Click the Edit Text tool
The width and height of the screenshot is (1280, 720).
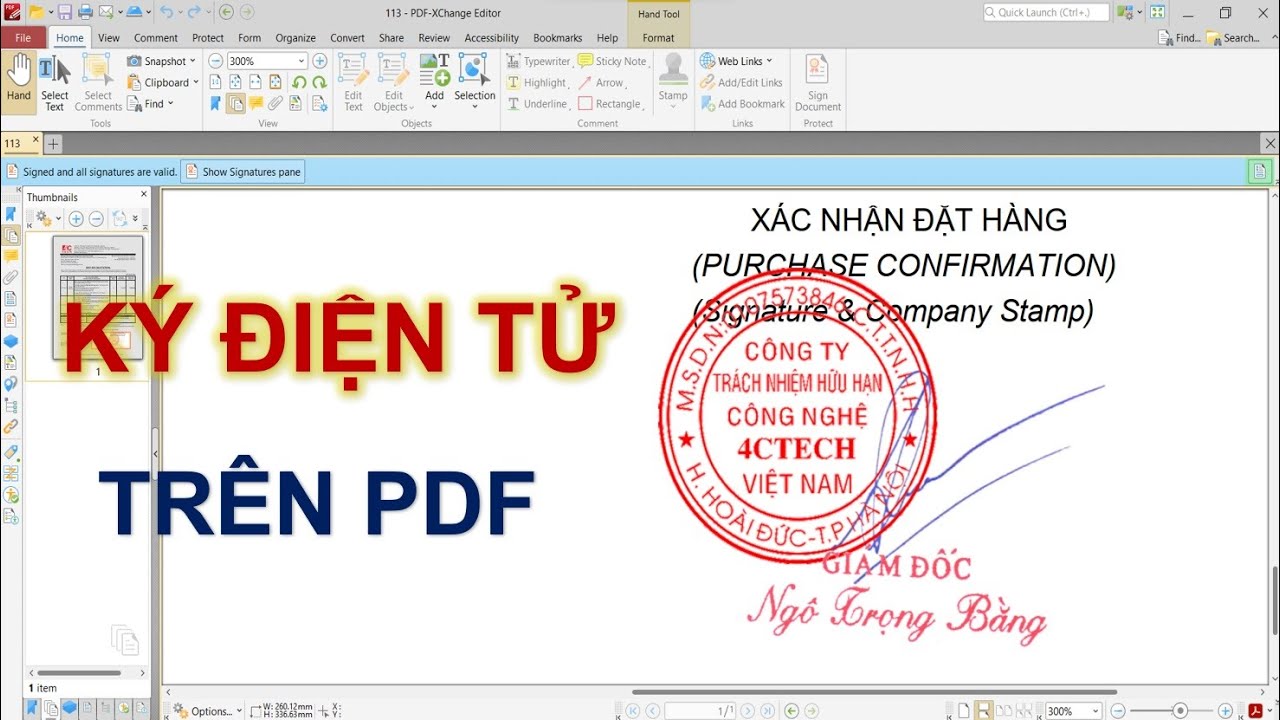[353, 83]
